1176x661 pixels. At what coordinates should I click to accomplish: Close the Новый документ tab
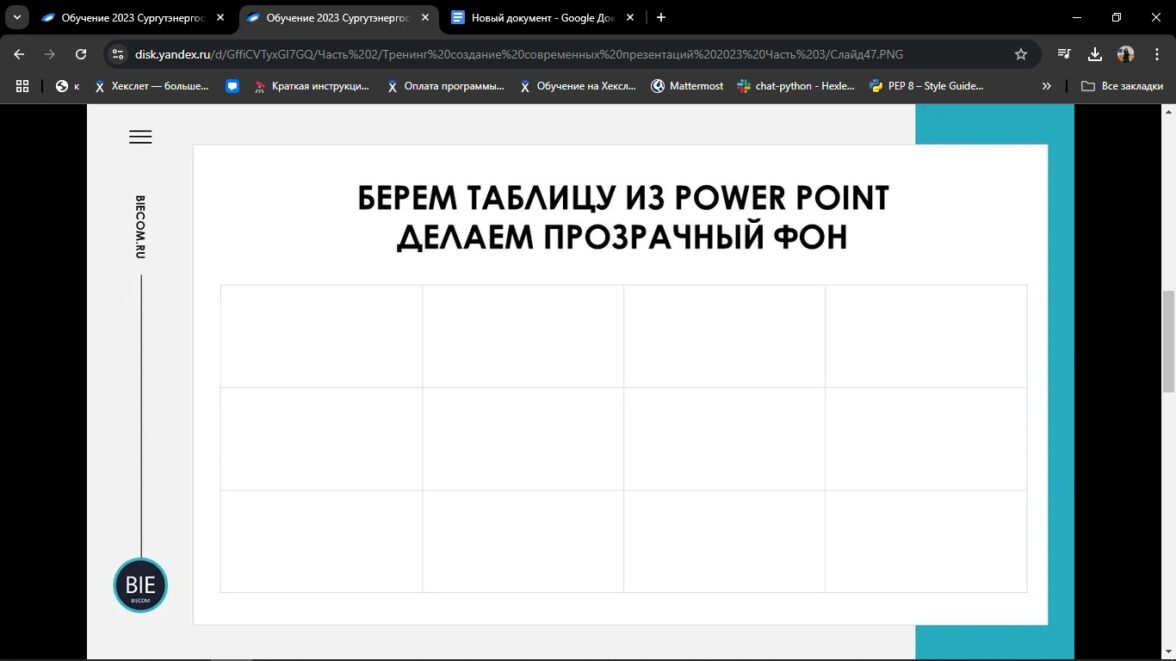[630, 17]
